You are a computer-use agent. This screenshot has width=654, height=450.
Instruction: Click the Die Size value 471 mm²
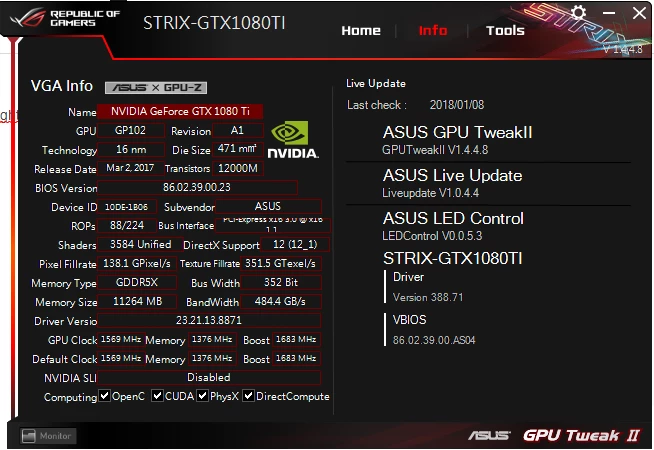(x=237, y=149)
